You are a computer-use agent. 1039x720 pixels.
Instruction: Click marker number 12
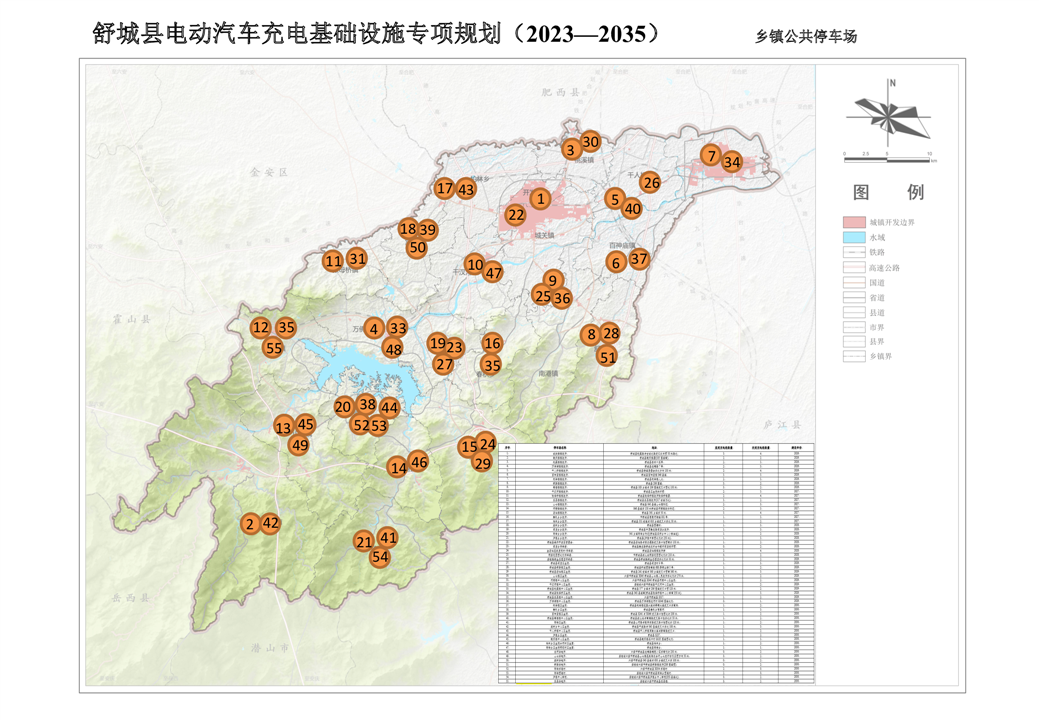(x=261, y=327)
